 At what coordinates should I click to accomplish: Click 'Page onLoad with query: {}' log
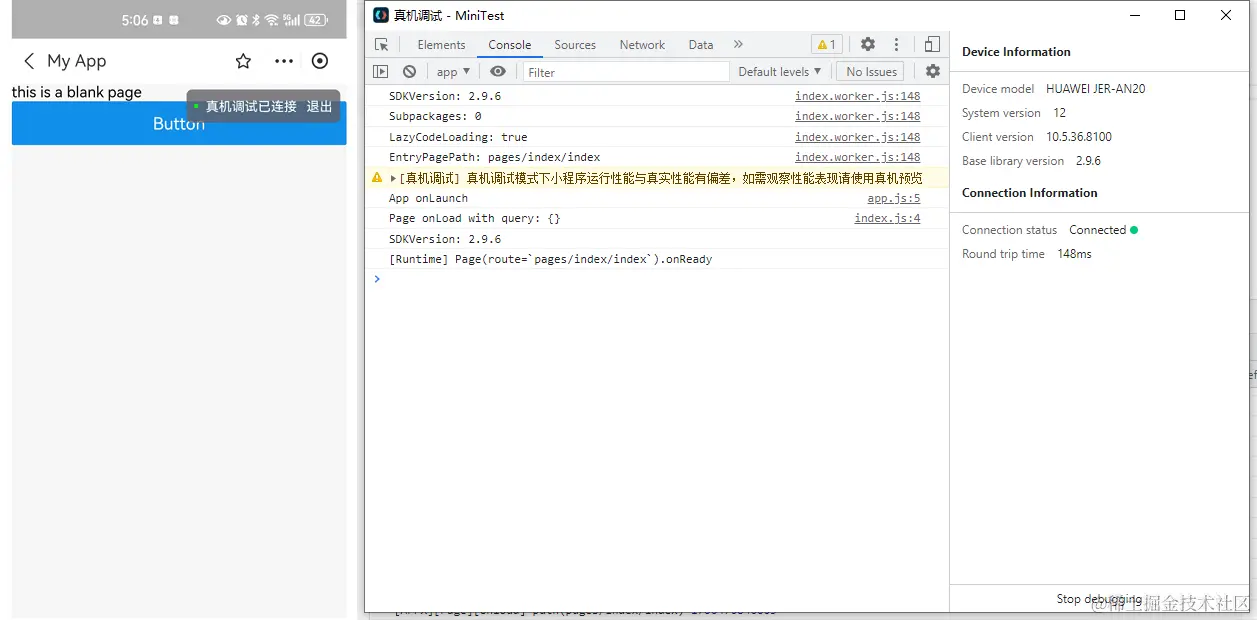(x=475, y=219)
